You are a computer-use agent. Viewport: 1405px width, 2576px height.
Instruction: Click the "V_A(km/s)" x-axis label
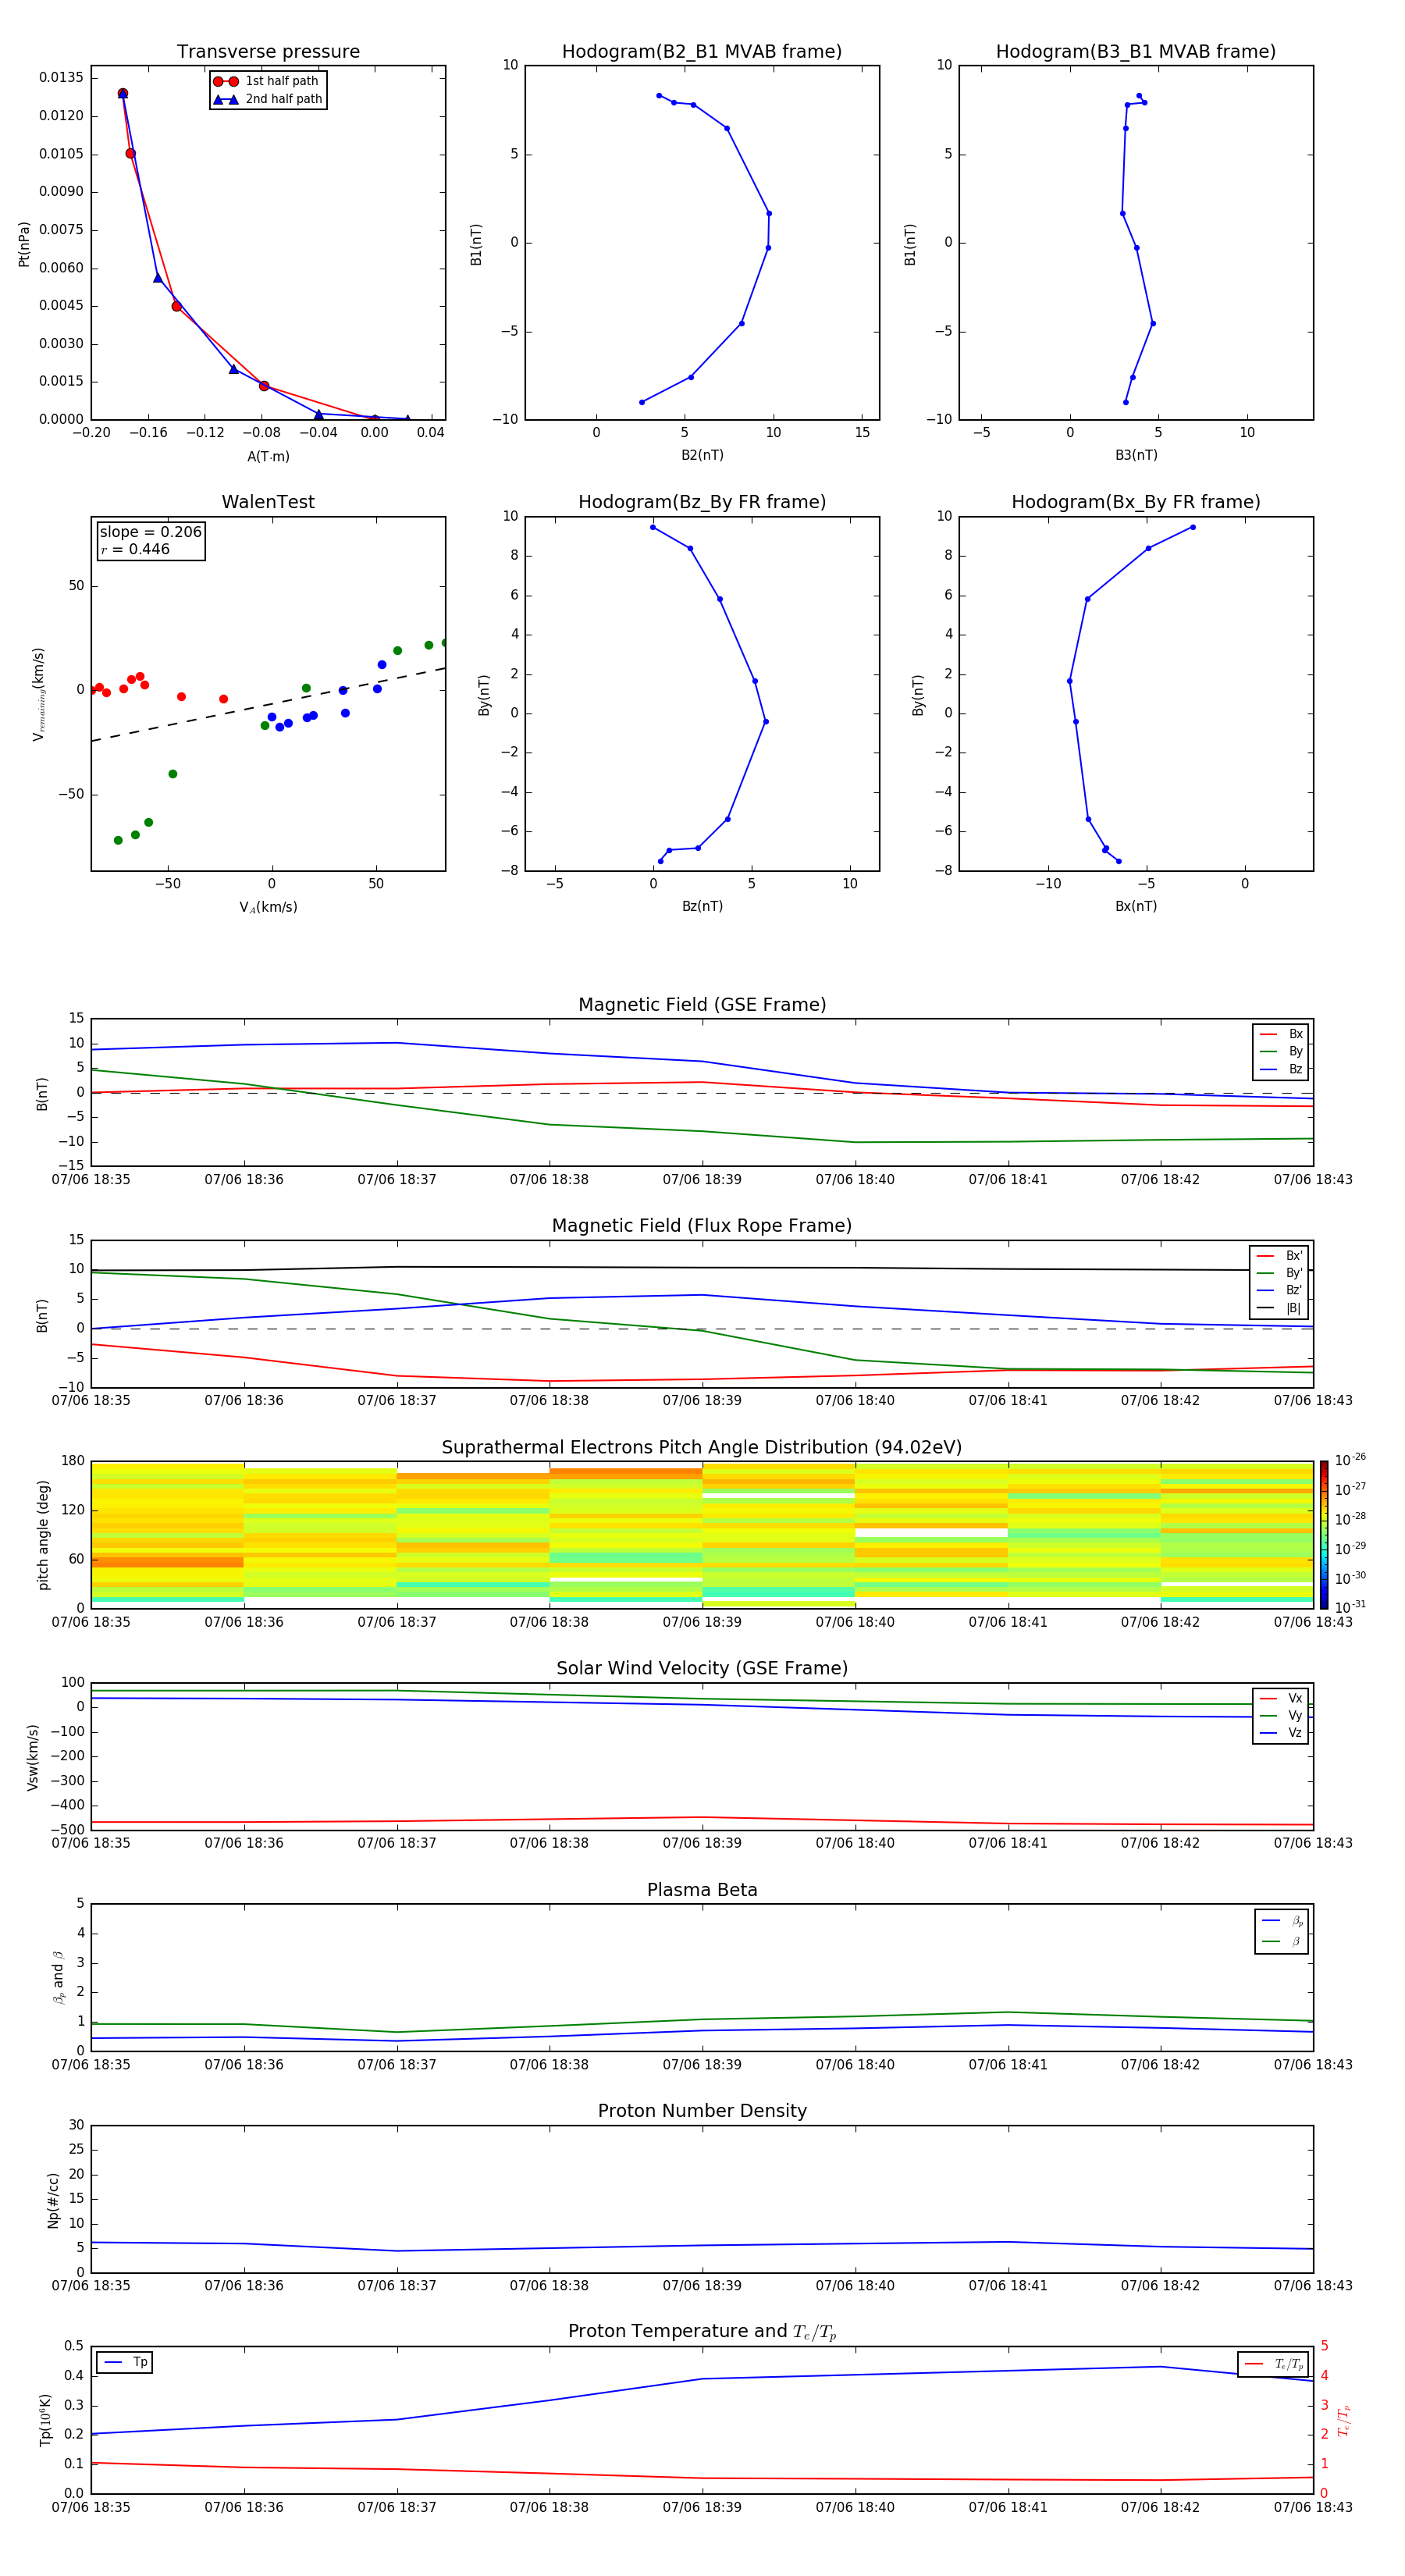point(268,908)
